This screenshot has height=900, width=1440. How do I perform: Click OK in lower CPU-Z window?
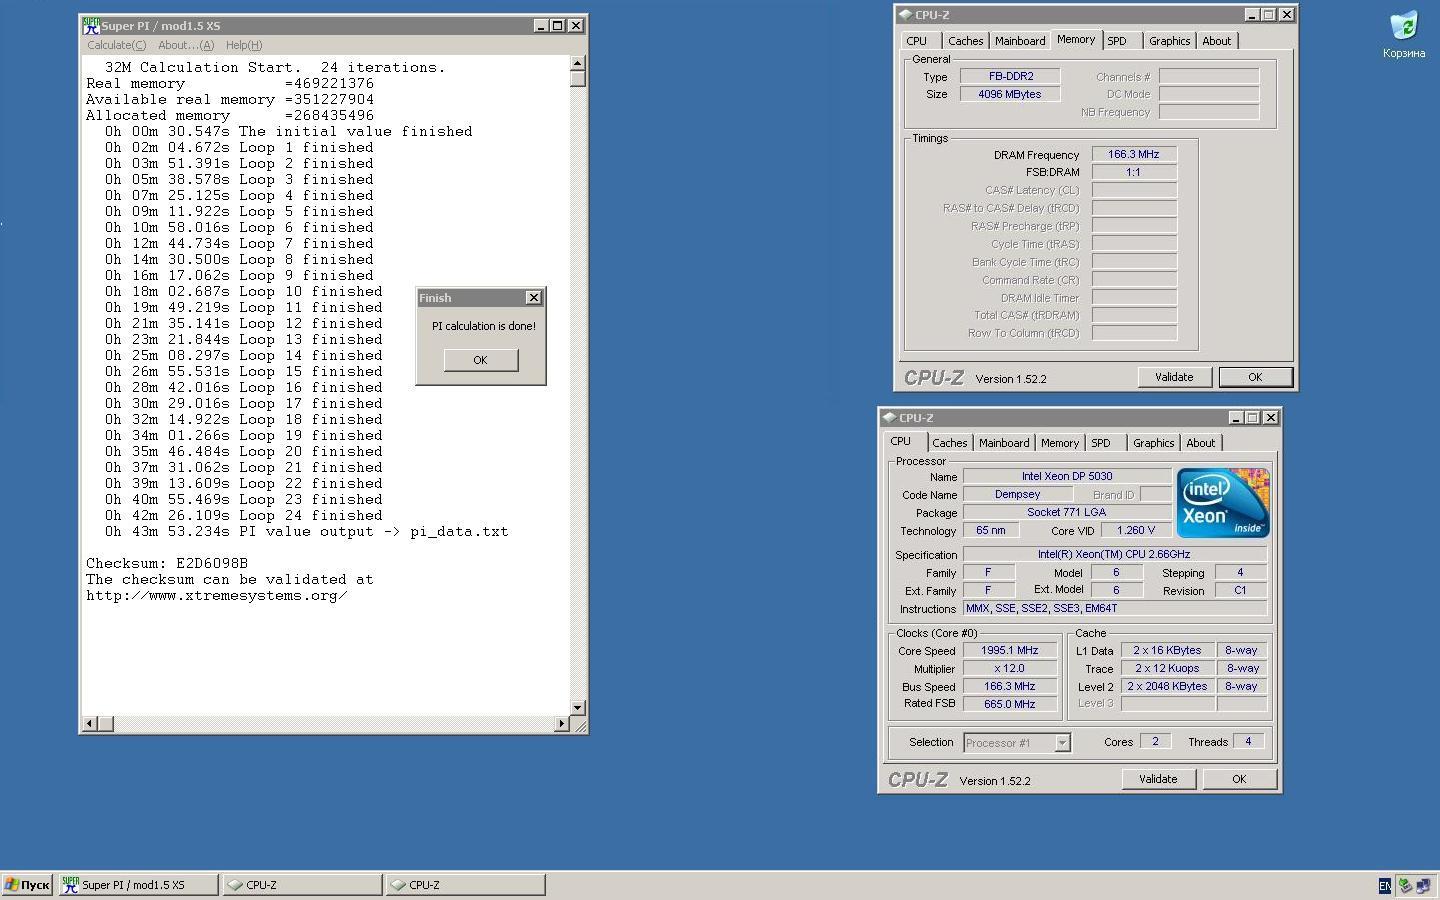[x=1239, y=779]
